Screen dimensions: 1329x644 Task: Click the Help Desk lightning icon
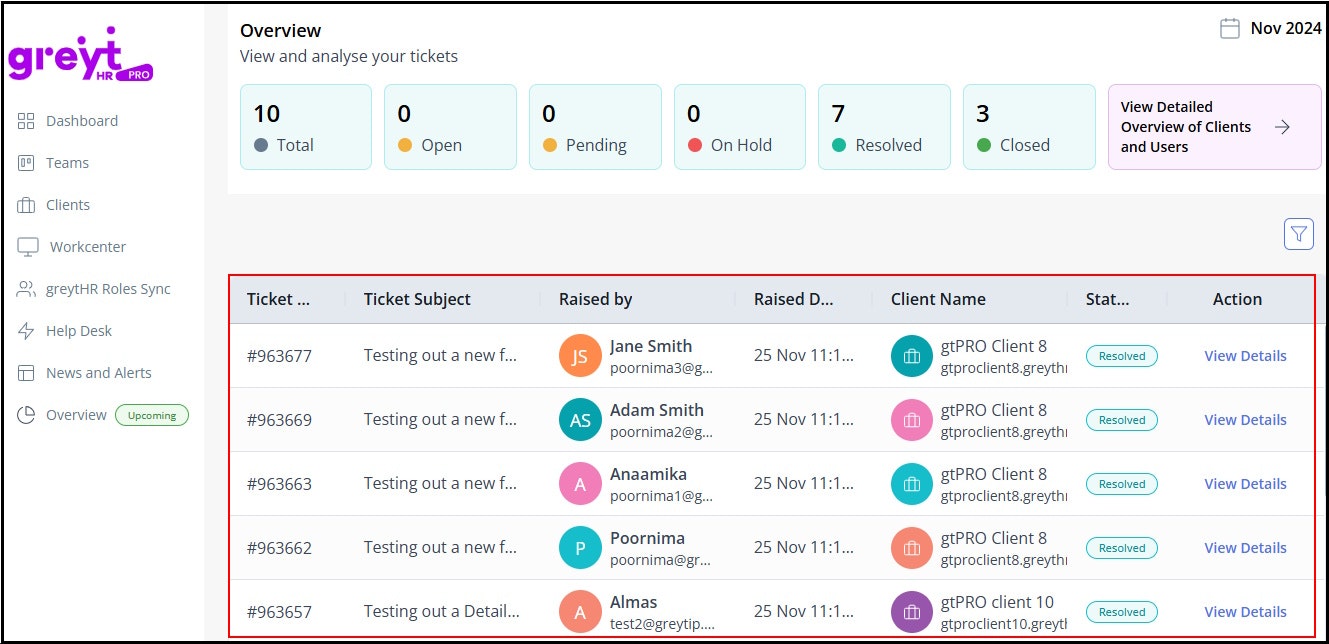(26, 331)
